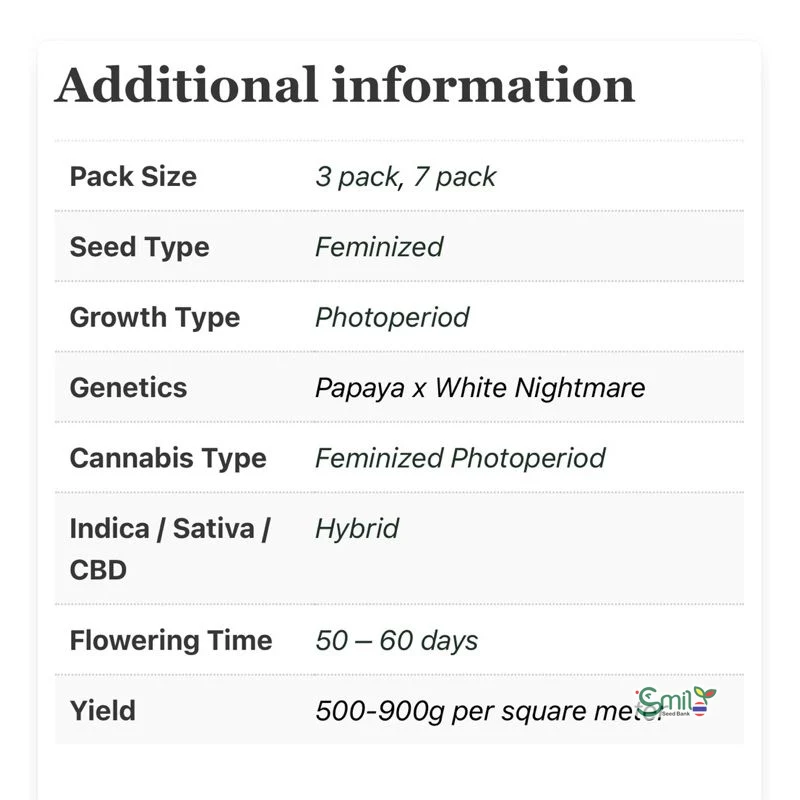Click the 50 – 60 days value
The width and height of the screenshot is (800, 800).
coord(397,640)
